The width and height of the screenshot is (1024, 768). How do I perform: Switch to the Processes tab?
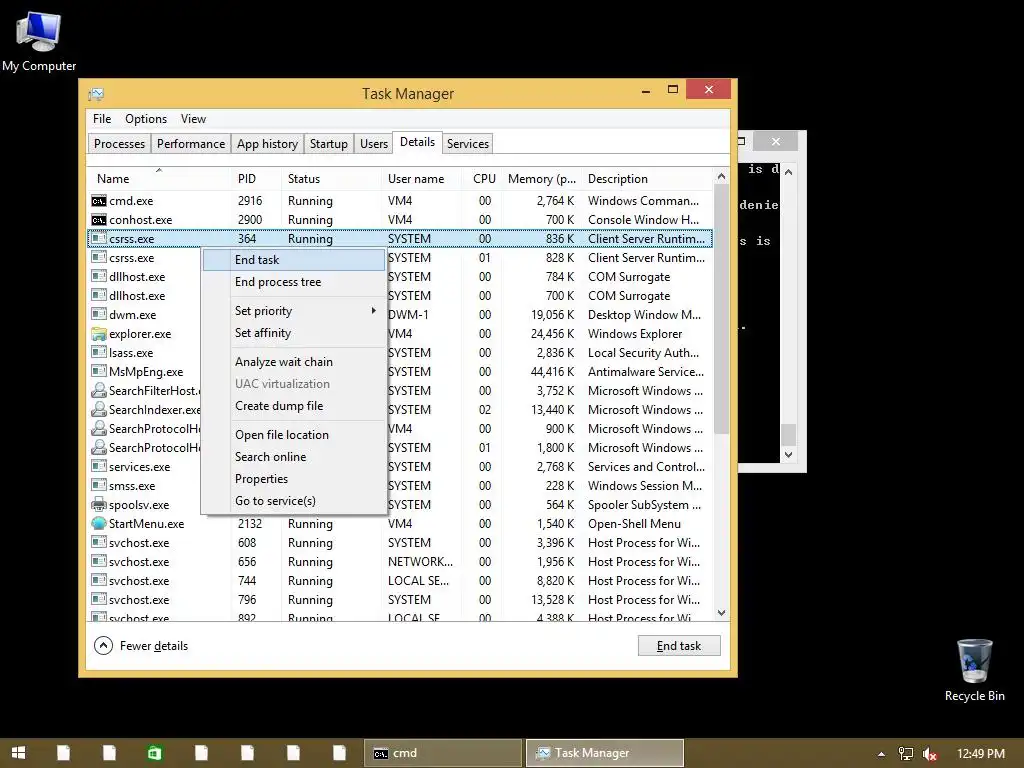[x=120, y=144]
